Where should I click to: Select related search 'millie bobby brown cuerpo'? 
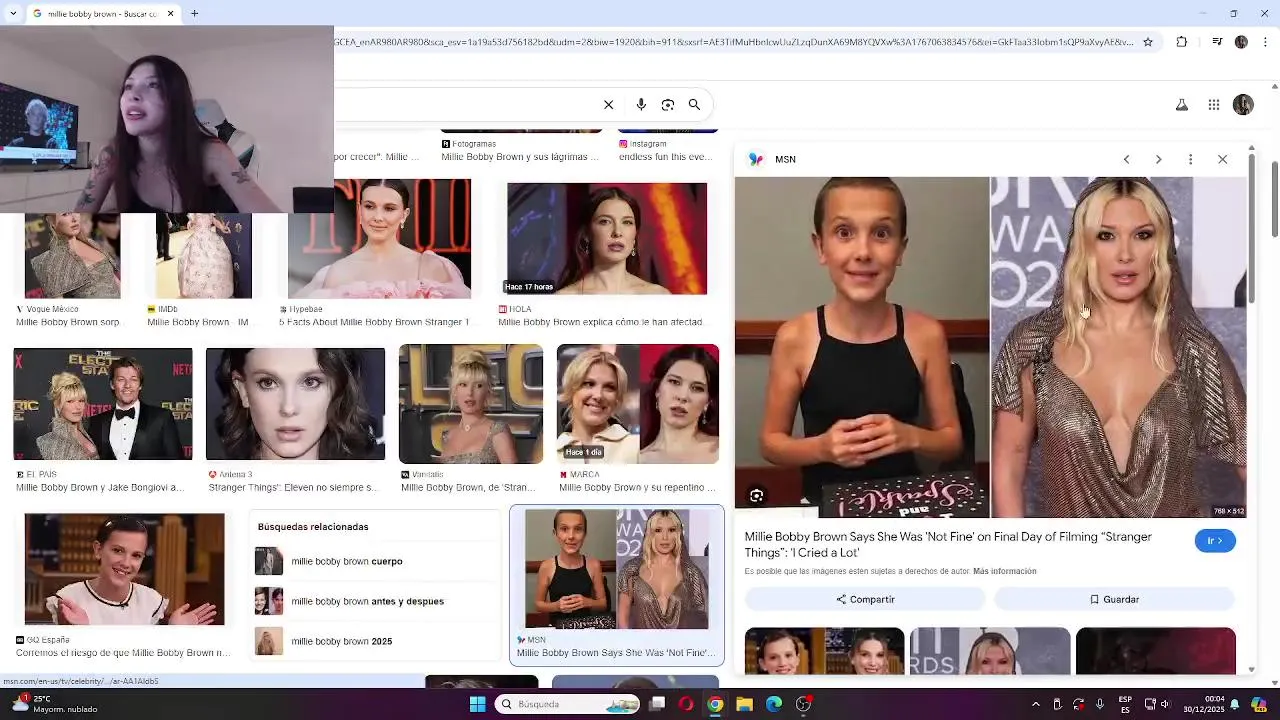347,561
